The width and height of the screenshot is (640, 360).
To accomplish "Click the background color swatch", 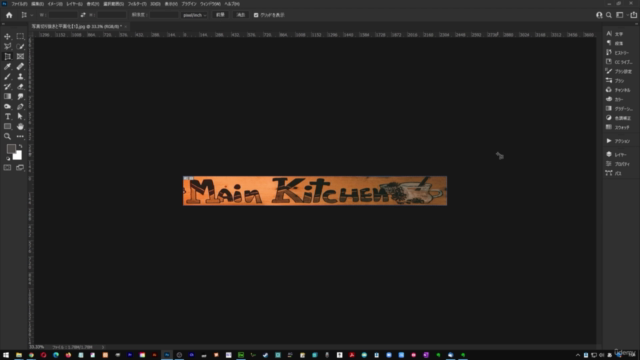I will point(18,156).
